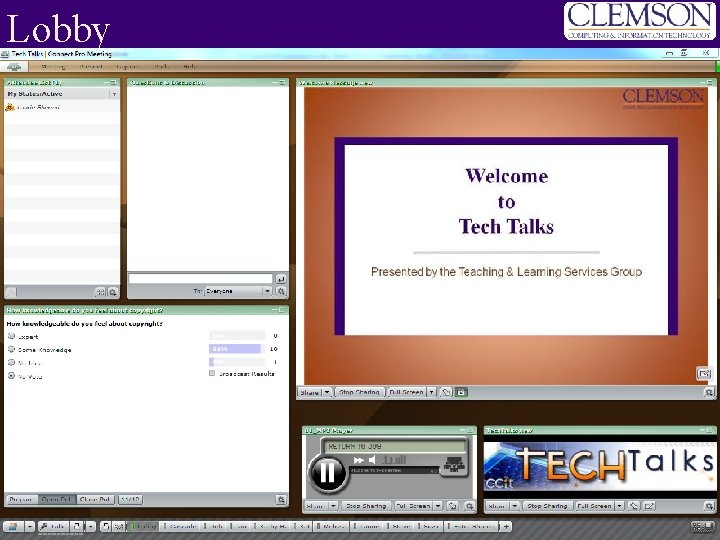The image size is (720, 540).
Task: Adjust the MP3 player volume bars
Action: click(394, 460)
